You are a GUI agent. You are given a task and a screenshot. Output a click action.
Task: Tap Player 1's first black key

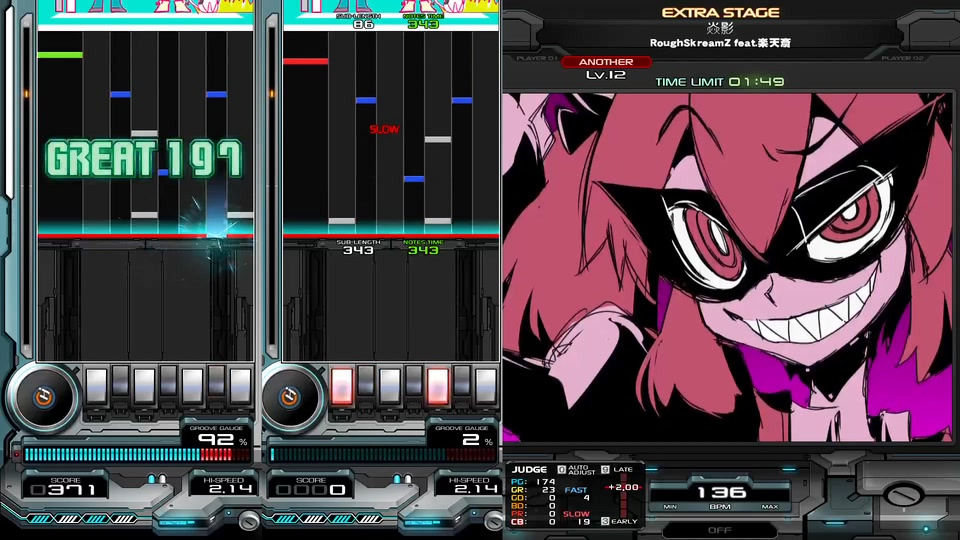coord(121,381)
